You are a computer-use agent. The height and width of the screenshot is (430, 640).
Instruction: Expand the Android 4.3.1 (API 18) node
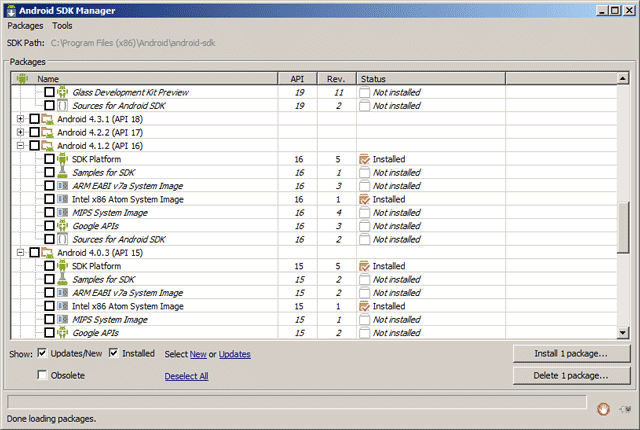[x=20, y=119]
